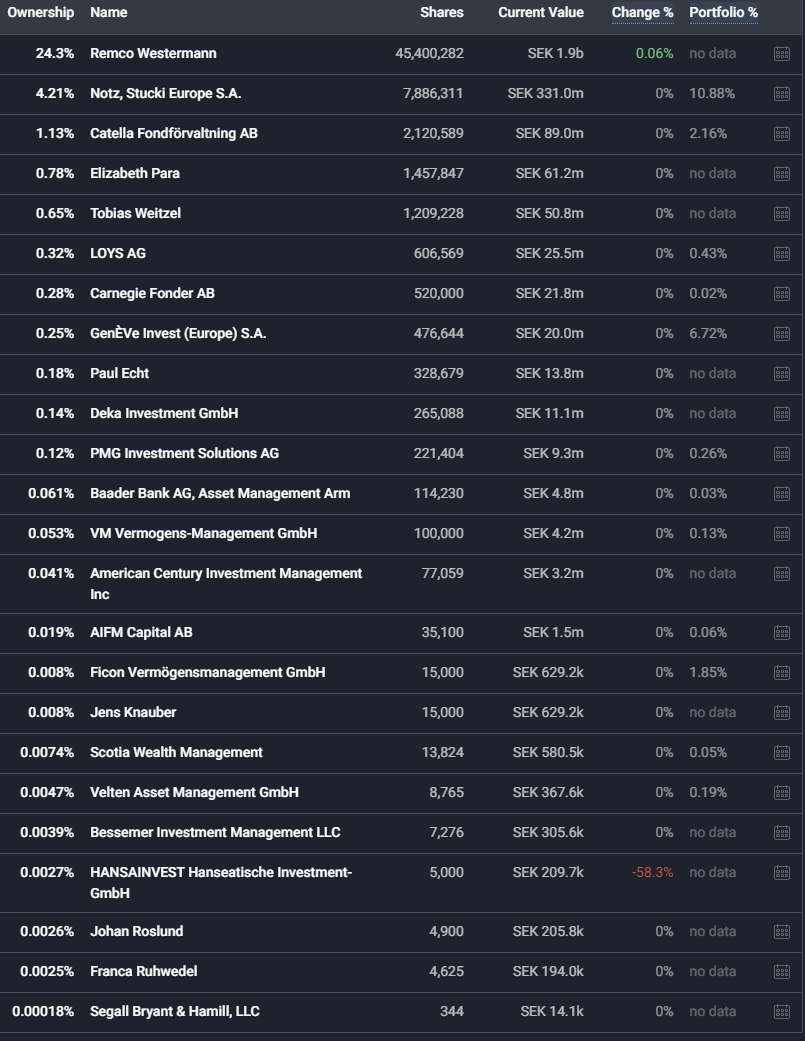Click calendar icon beside Catella Fondförvaltning AB
The image size is (805, 1041).
(782, 134)
